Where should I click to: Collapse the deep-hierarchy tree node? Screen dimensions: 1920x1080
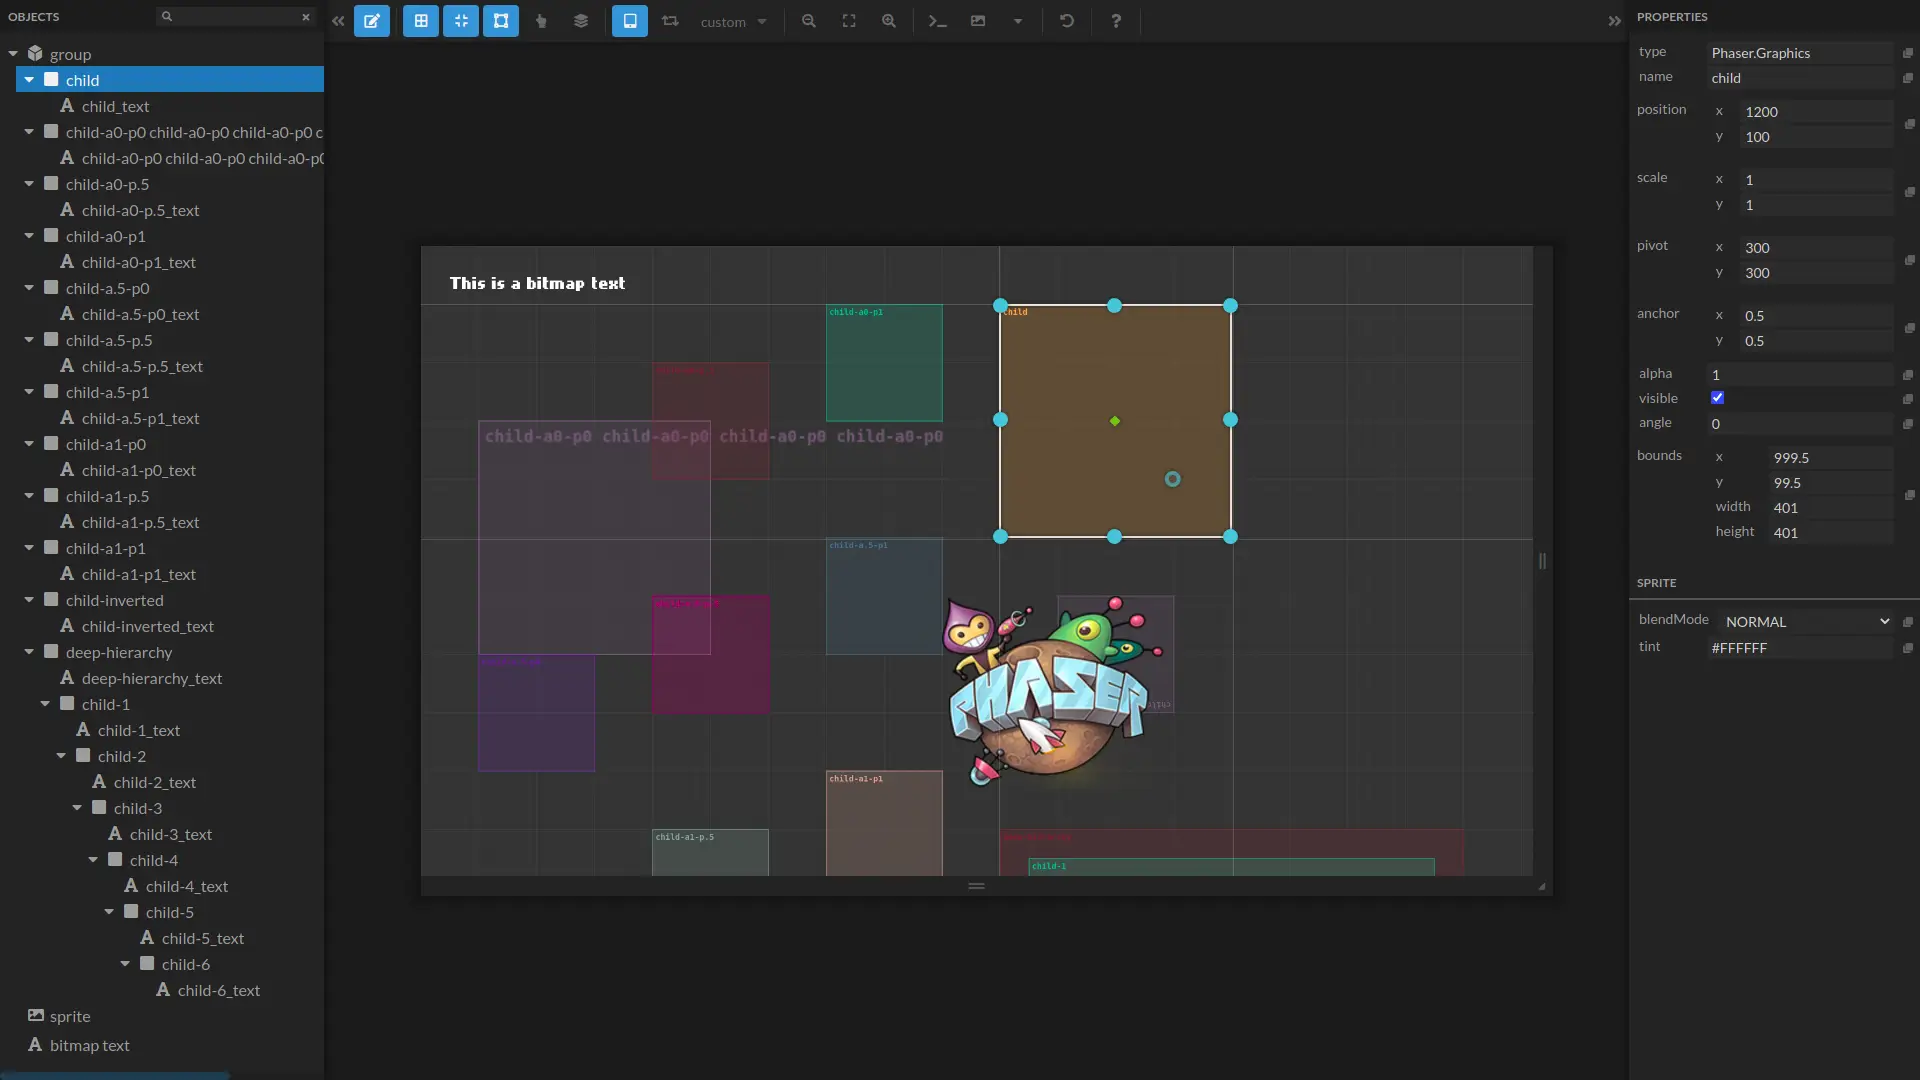(x=29, y=652)
